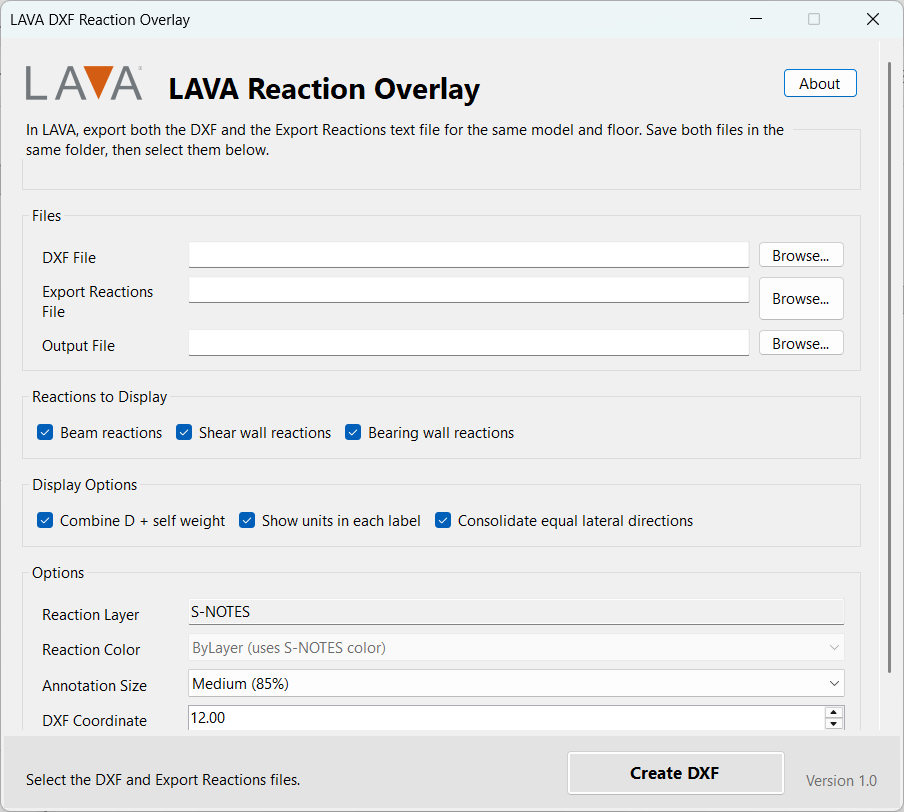Click the 'Reaction Layer' label
This screenshot has height=812, width=904.
pos(91,615)
